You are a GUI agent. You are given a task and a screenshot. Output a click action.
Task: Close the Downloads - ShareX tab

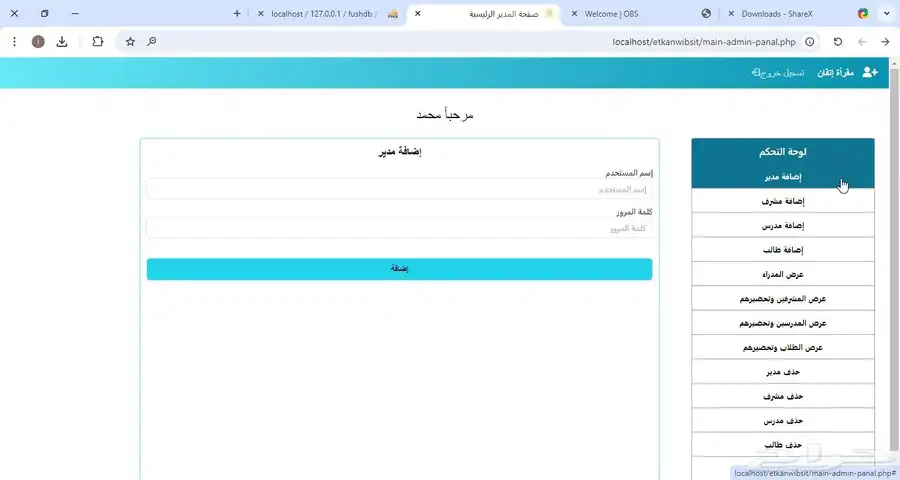731,14
